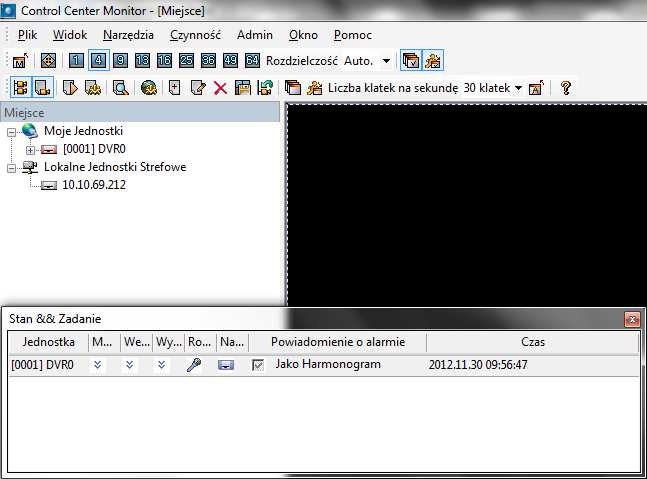Open the Plik menu
The width and height of the screenshot is (647, 479).
tap(27, 35)
